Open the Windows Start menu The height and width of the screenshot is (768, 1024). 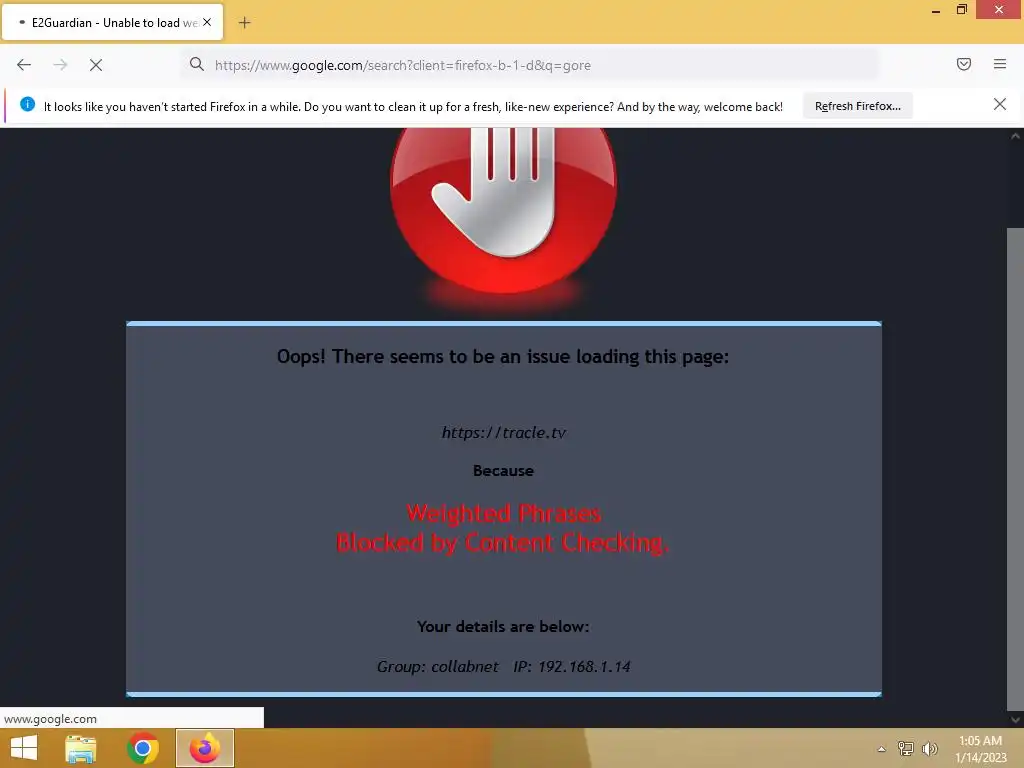point(24,748)
